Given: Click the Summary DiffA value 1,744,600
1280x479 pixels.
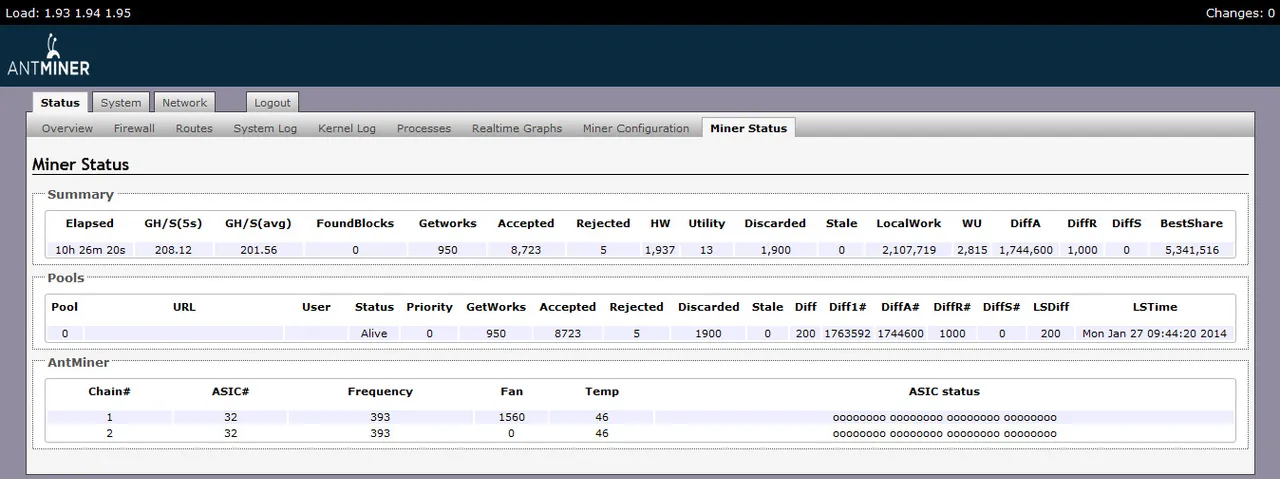Looking at the screenshot, I should pyautogui.click(x=1026, y=250).
